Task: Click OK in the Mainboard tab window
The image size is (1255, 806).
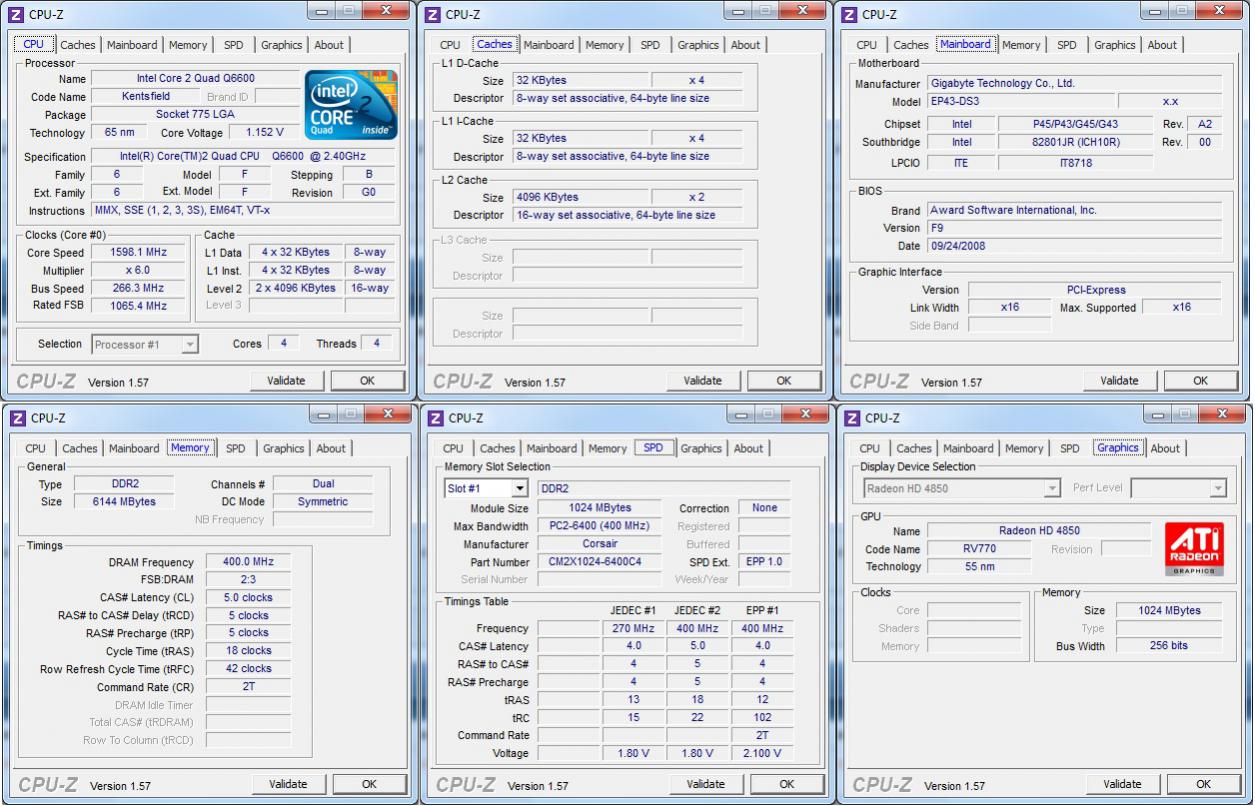Action: (1200, 380)
